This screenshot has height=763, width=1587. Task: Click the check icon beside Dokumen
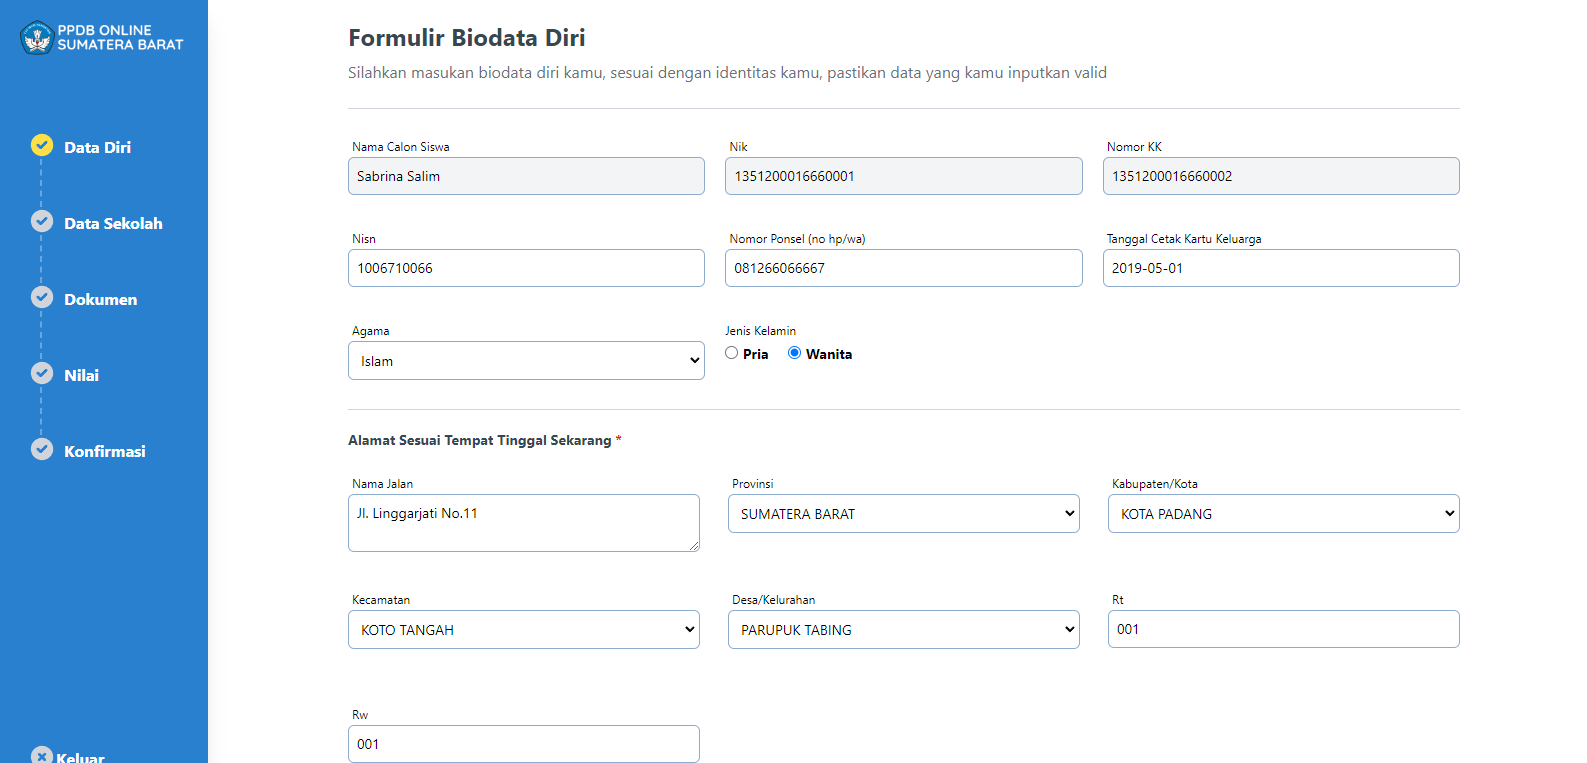pos(42,297)
